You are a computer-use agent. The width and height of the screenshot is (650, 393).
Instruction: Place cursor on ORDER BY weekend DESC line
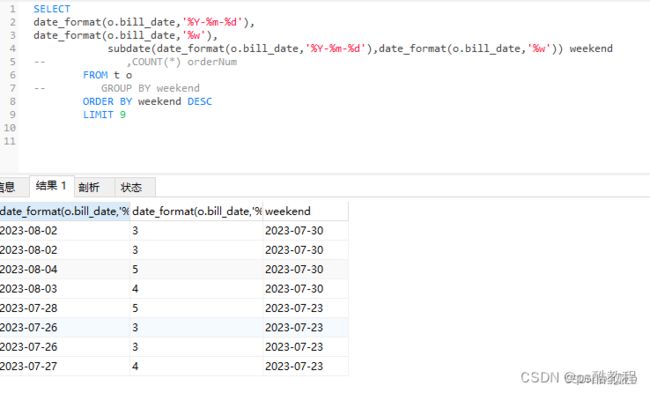pos(147,102)
